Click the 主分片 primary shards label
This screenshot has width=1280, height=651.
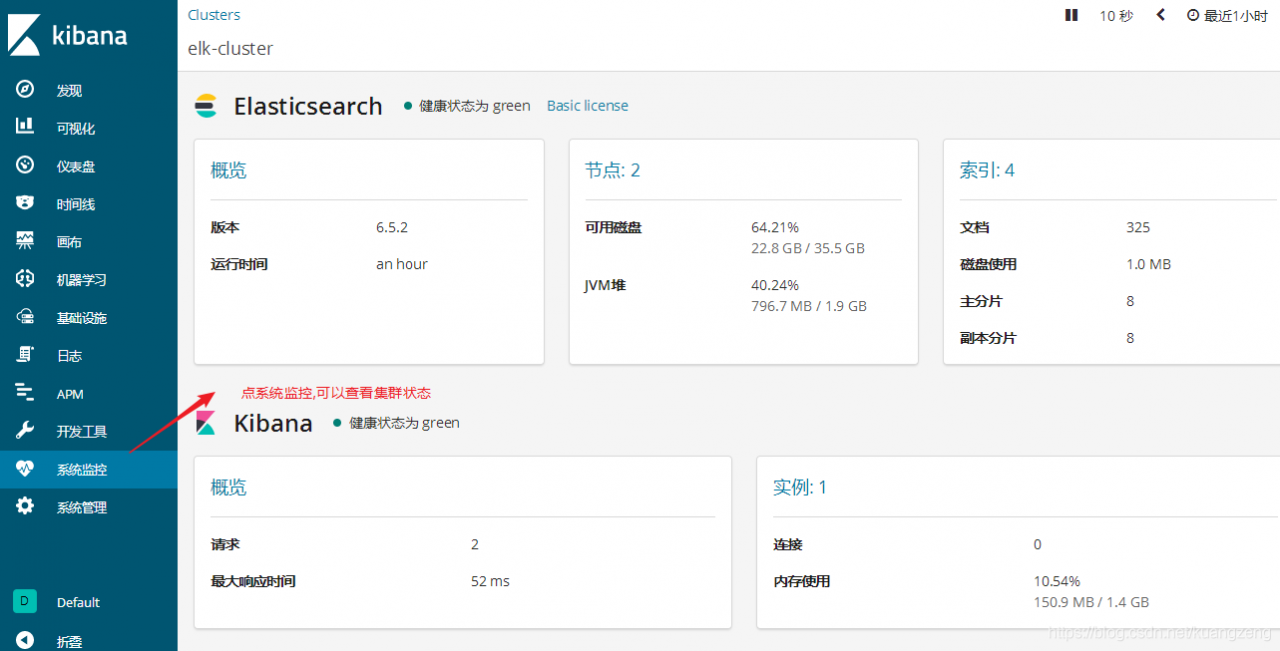pos(980,301)
